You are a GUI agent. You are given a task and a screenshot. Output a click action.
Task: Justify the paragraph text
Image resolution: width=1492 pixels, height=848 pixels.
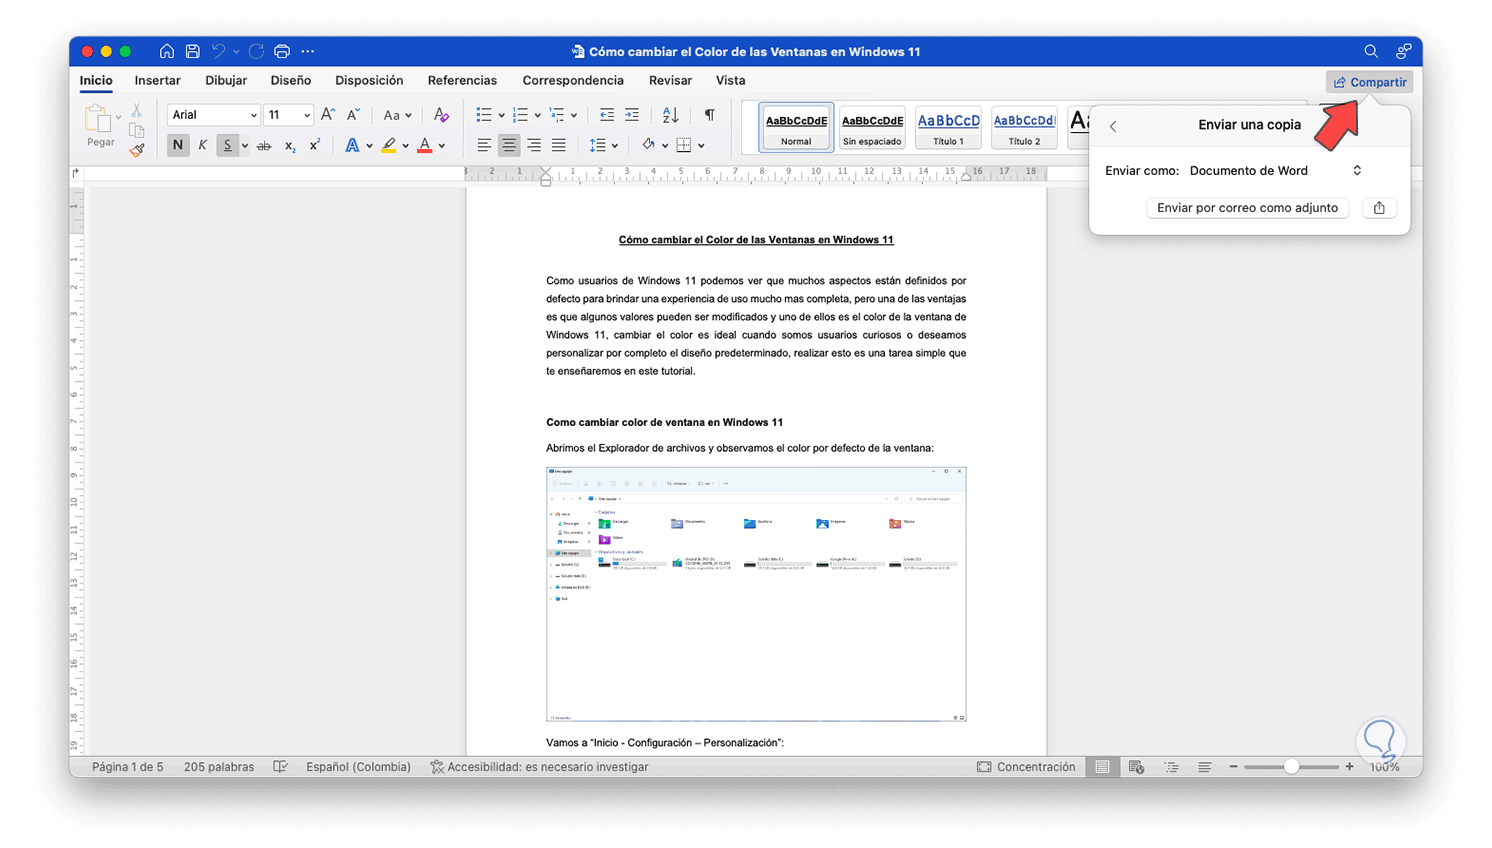click(559, 146)
